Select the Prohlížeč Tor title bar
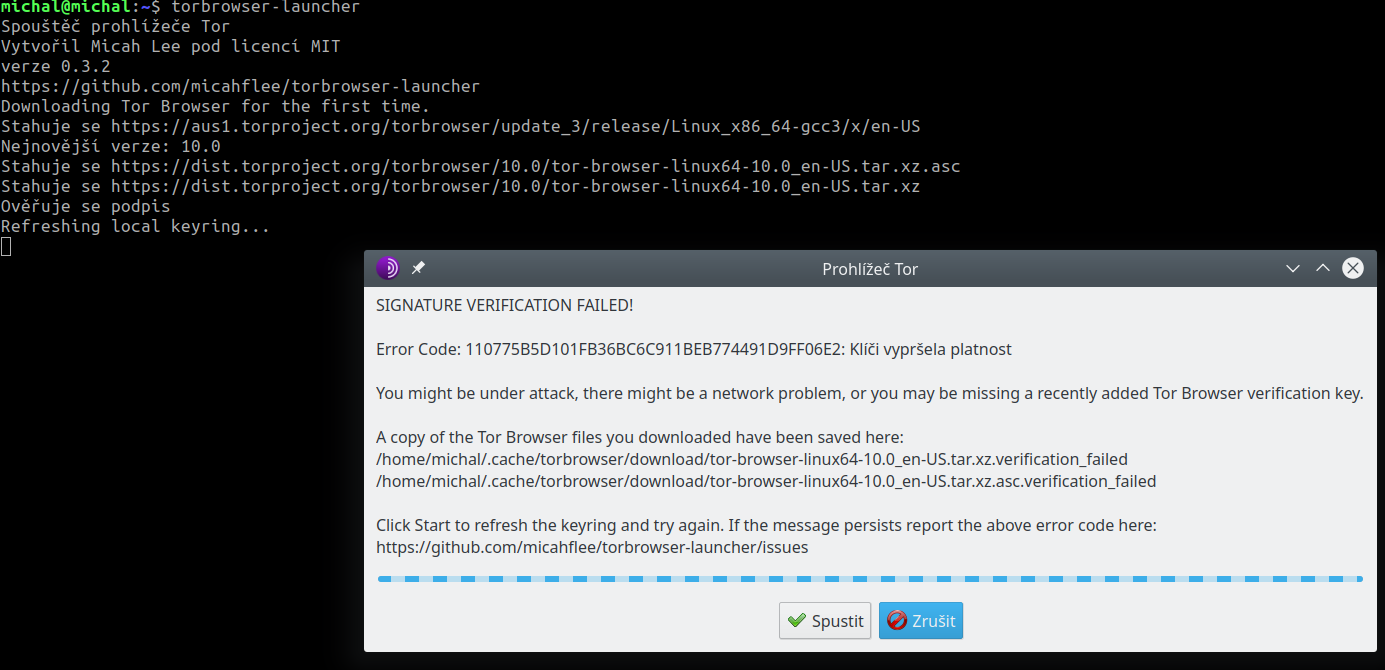 click(869, 268)
